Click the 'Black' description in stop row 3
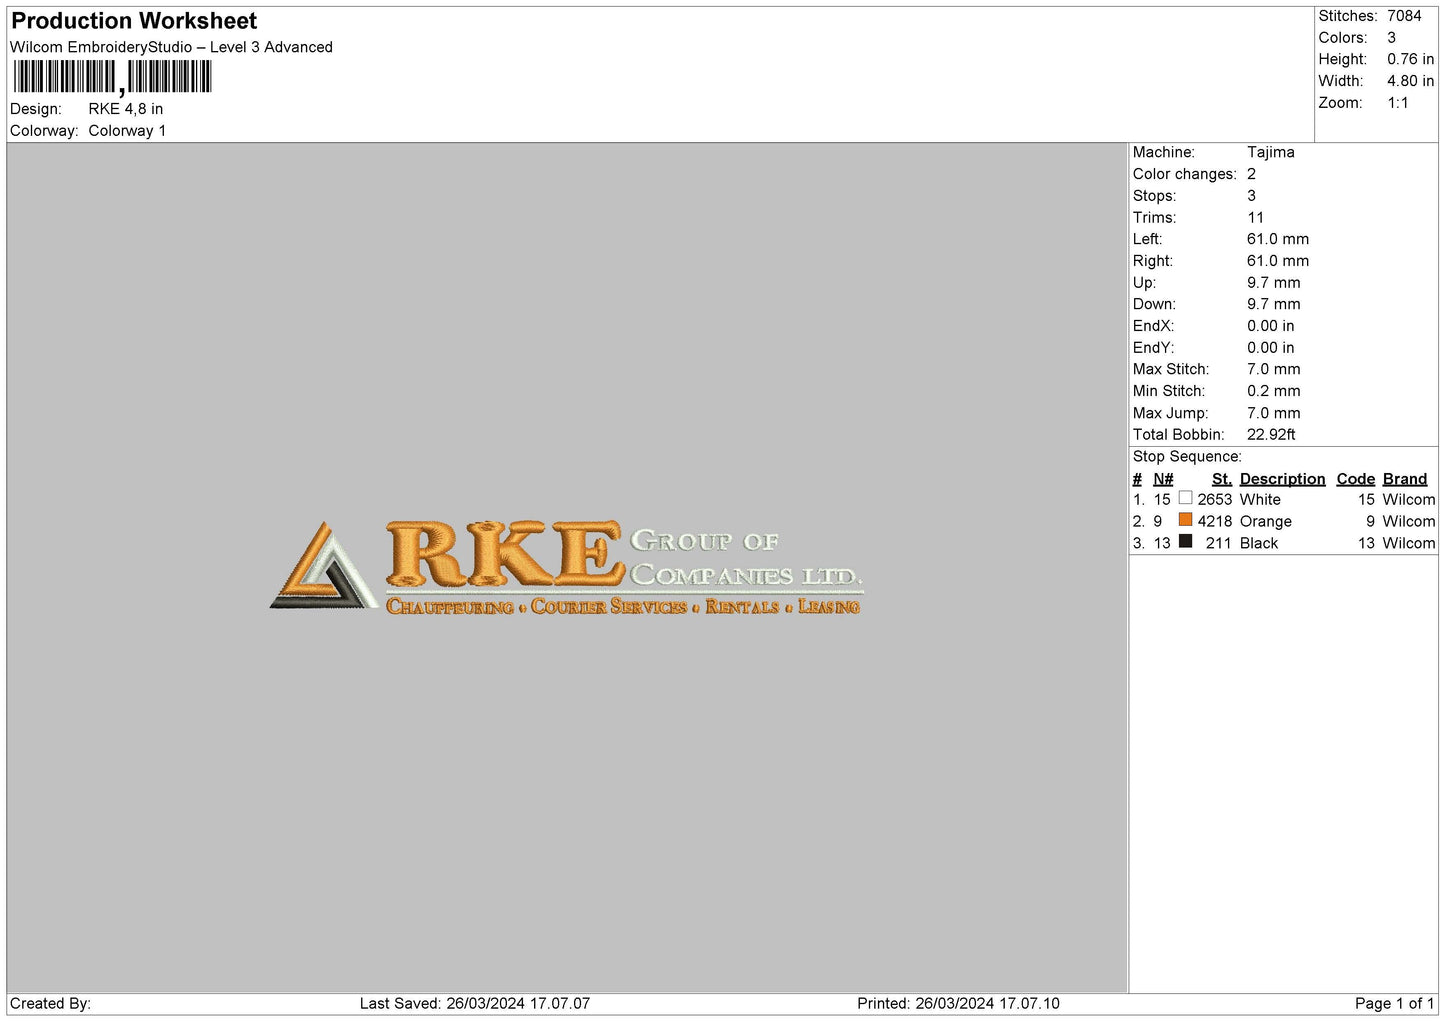The height and width of the screenshot is (1021, 1445). [1259, 544]
